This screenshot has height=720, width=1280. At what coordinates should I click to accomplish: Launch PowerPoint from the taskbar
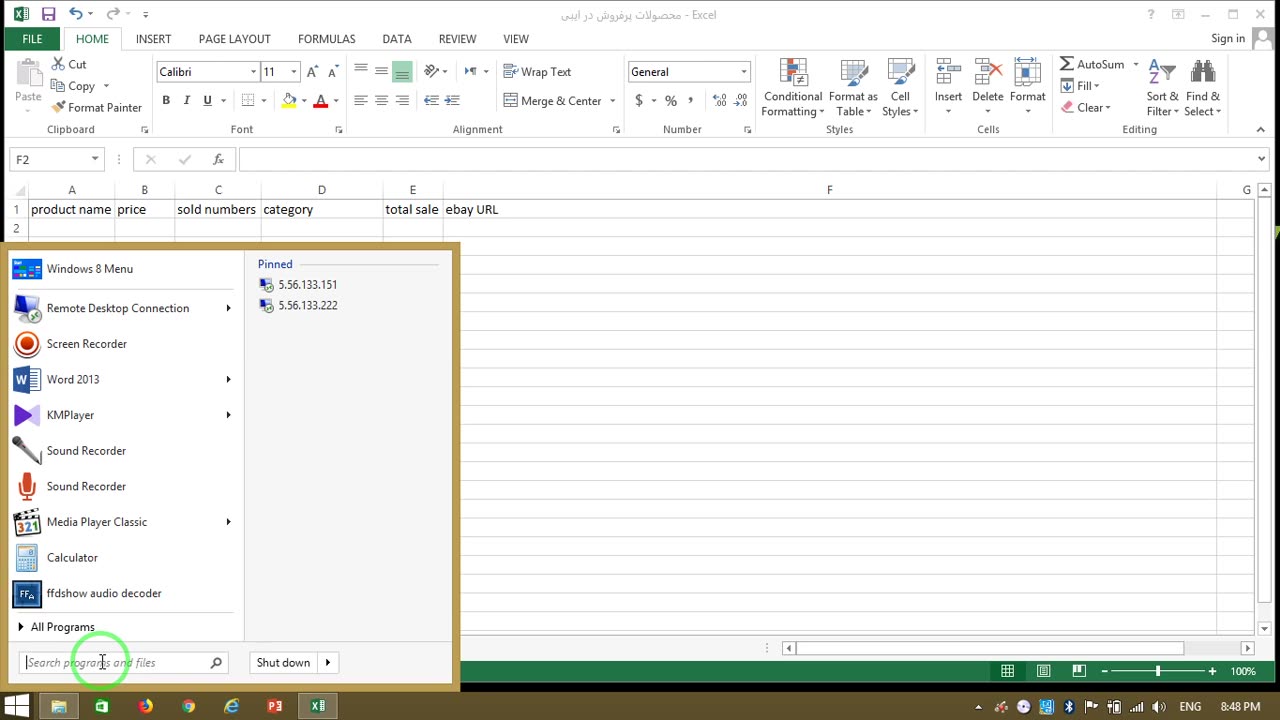point(275,706)
